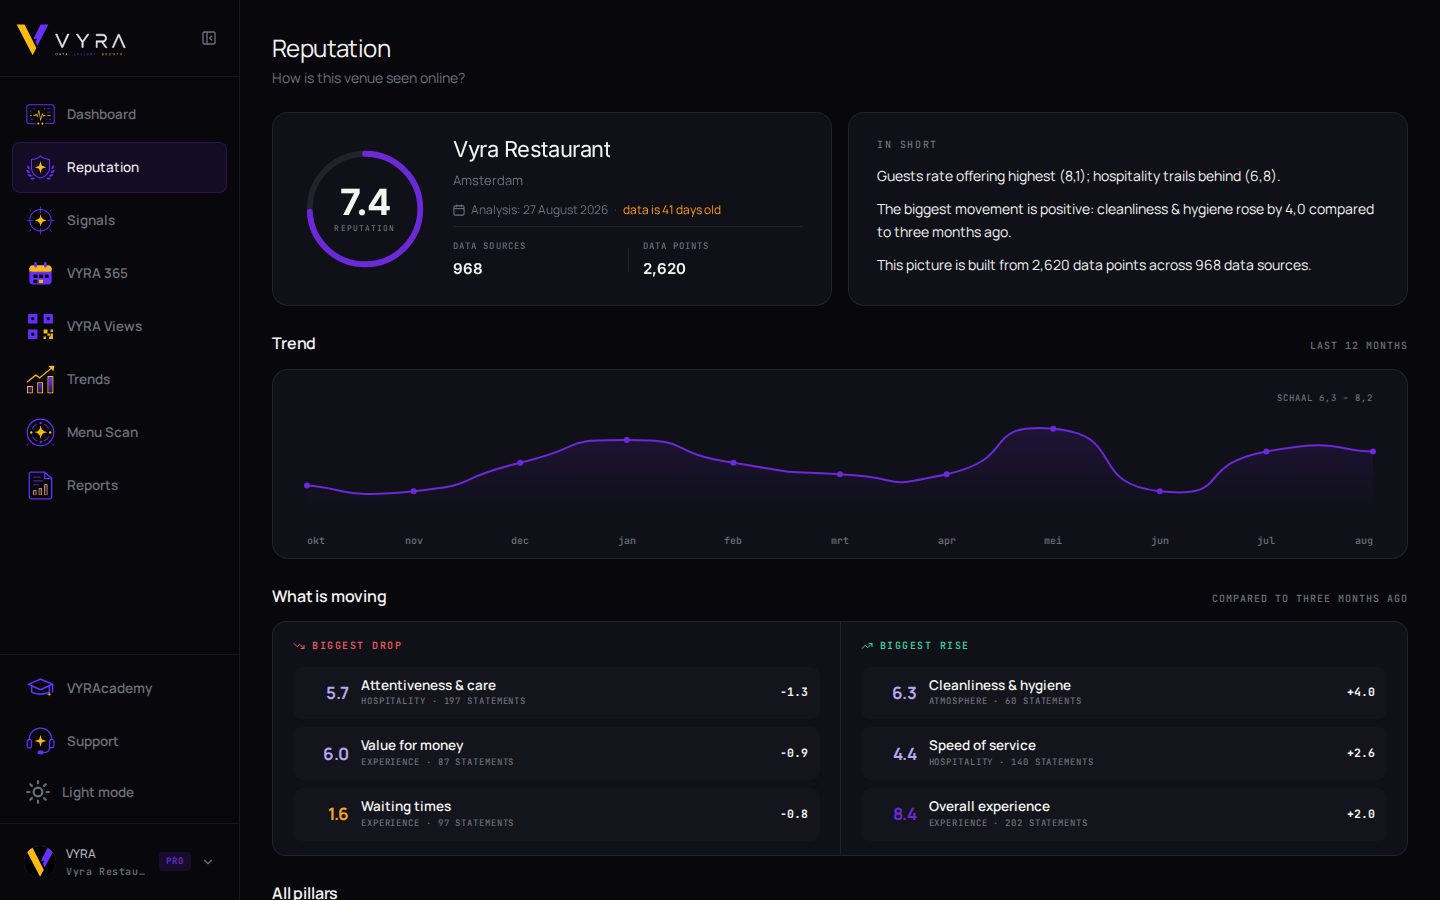Click the sun icon for Light mode
The width and height of the screenshot is (1440, 900).
[x=38, y=792]
